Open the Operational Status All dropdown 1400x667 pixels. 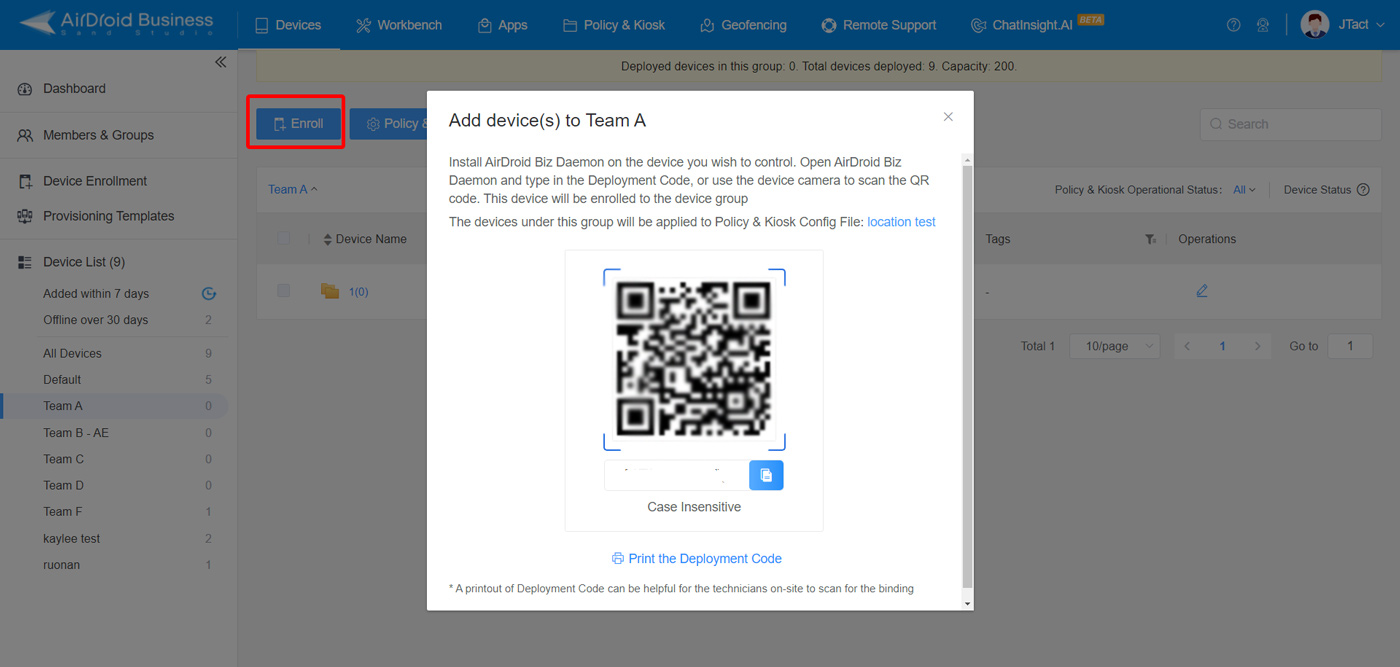coord(1244,190)
